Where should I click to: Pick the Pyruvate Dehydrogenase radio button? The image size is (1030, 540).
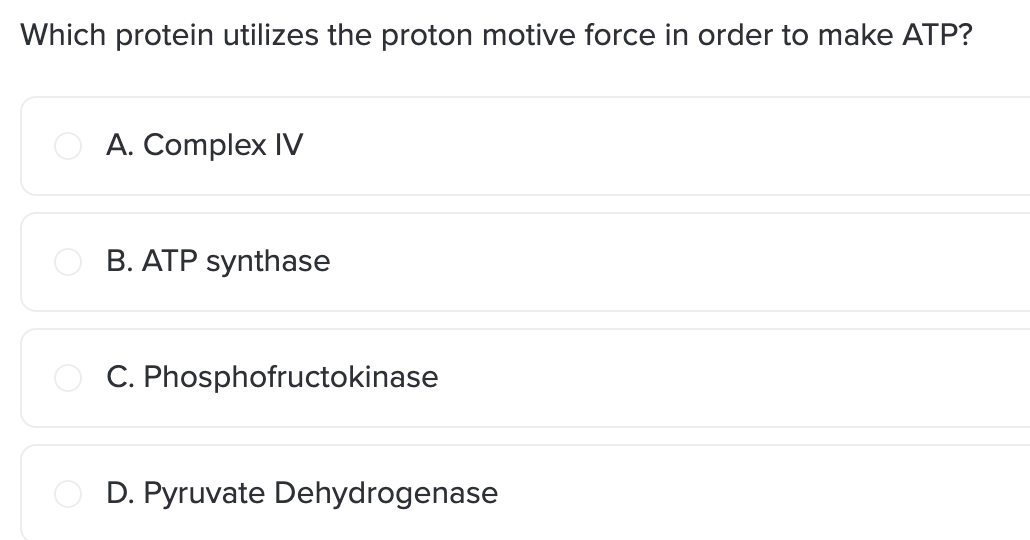pyautogui.click(x=68, y=493)
